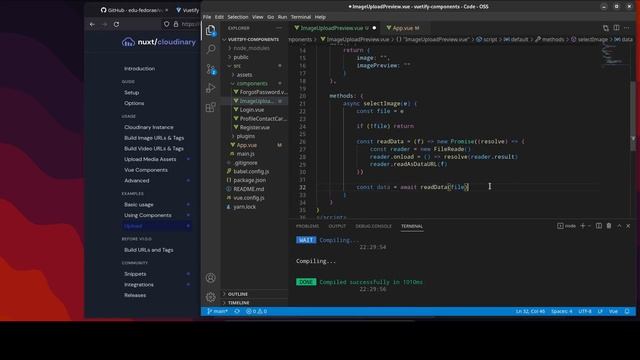Expand the plugins folder

pyautogui.click(x=245, y=136)
